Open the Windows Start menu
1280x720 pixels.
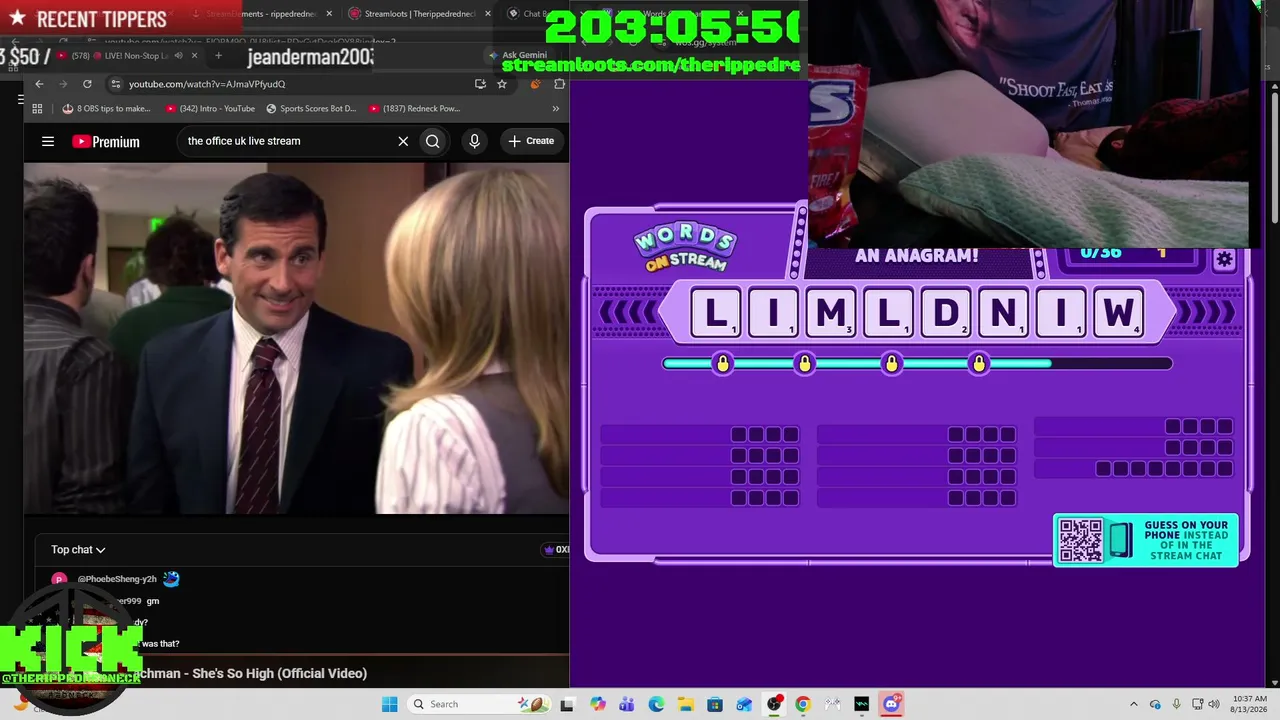[390, 704]
